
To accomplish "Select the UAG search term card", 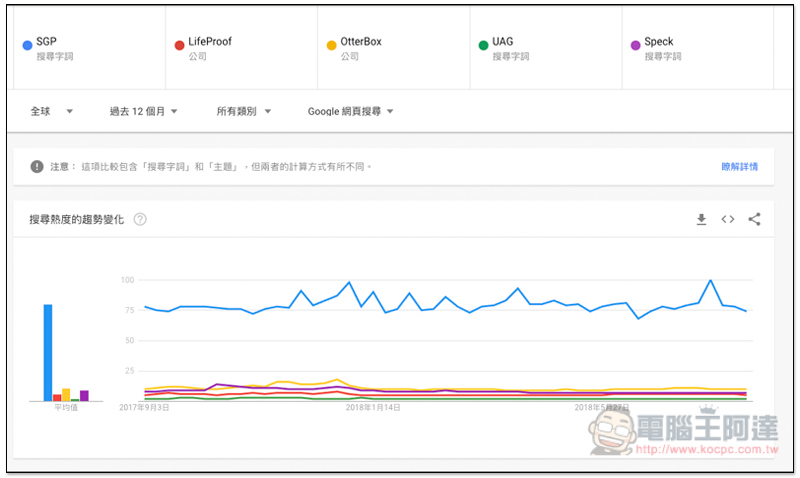I will click(545, 48).
